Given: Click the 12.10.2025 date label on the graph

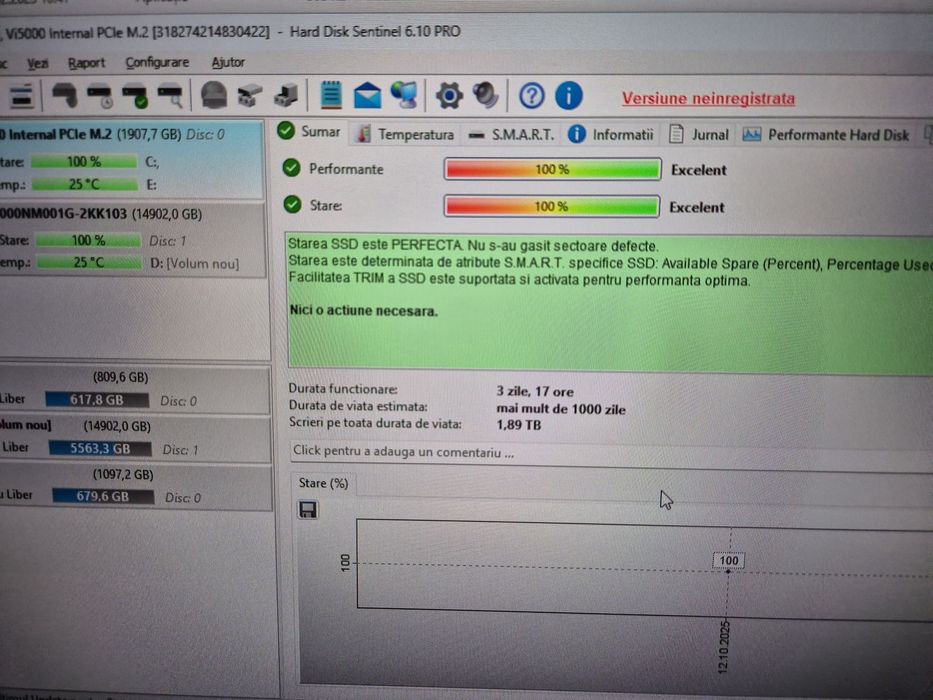Looking at the screenshot, I should tap(724, 647).
